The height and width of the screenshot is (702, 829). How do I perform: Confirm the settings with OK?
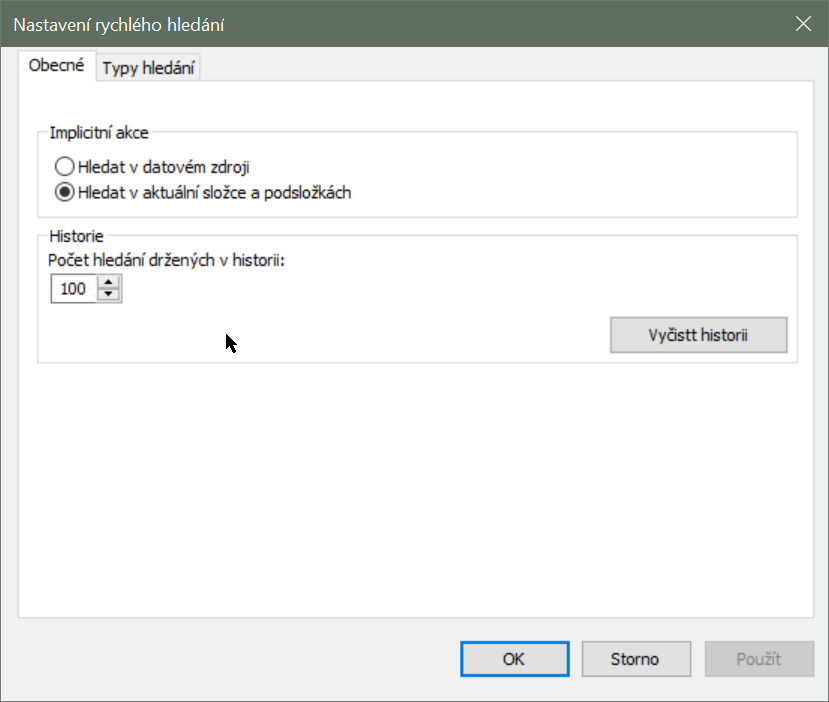pyautogui.click(x=514, y=659)
